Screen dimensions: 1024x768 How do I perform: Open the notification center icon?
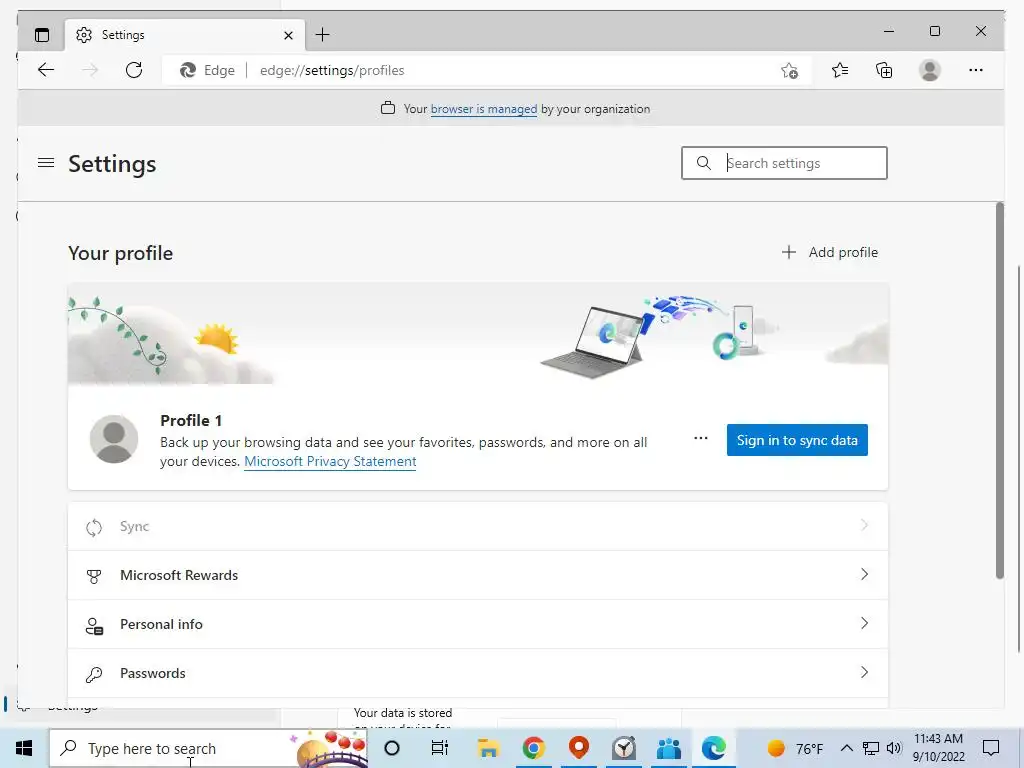[x=991, y=748]
